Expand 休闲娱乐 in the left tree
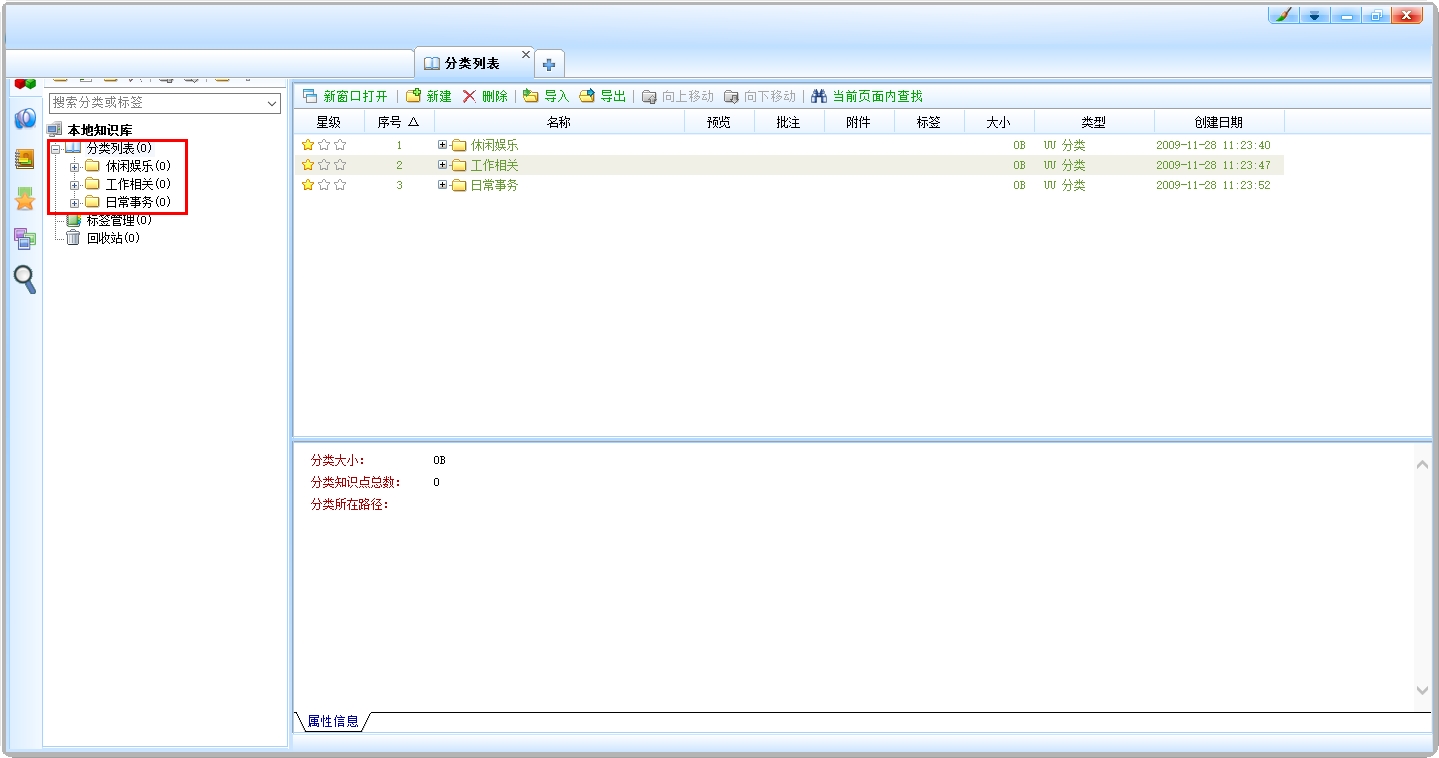 pyautogui.click(x=75, y=167)
